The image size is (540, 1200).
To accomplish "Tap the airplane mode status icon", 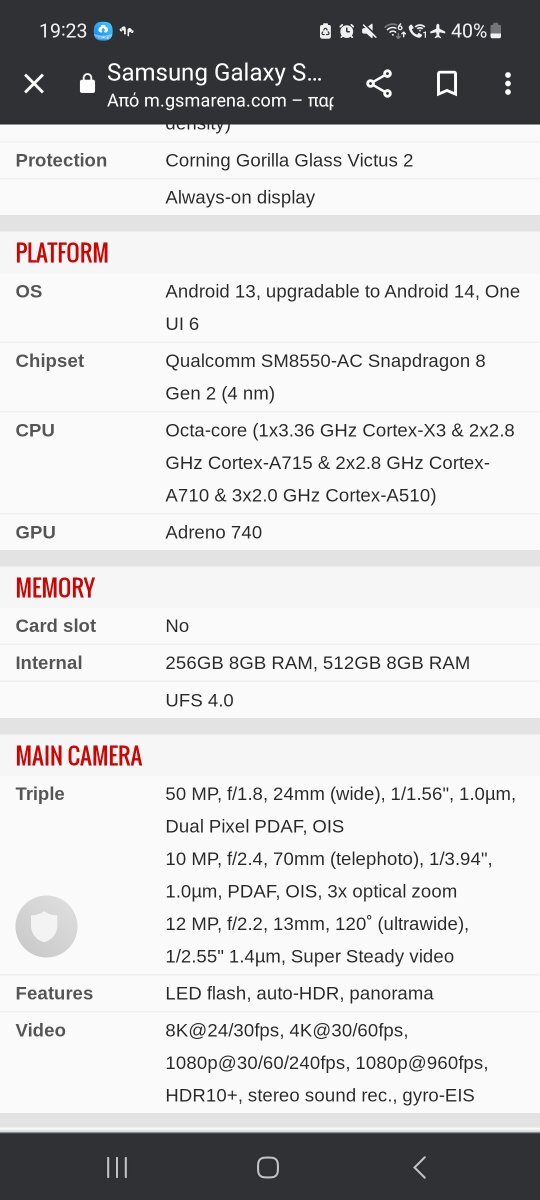I will coord(437,31).
